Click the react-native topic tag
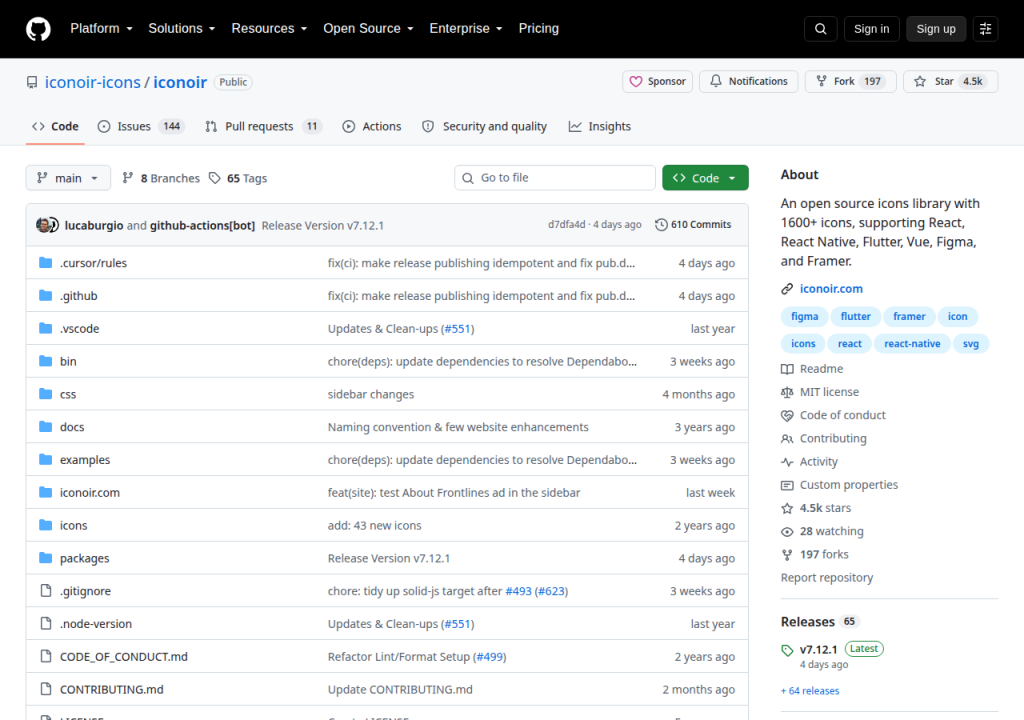This screenshot has height=720, width=1024. click(912, 344)
